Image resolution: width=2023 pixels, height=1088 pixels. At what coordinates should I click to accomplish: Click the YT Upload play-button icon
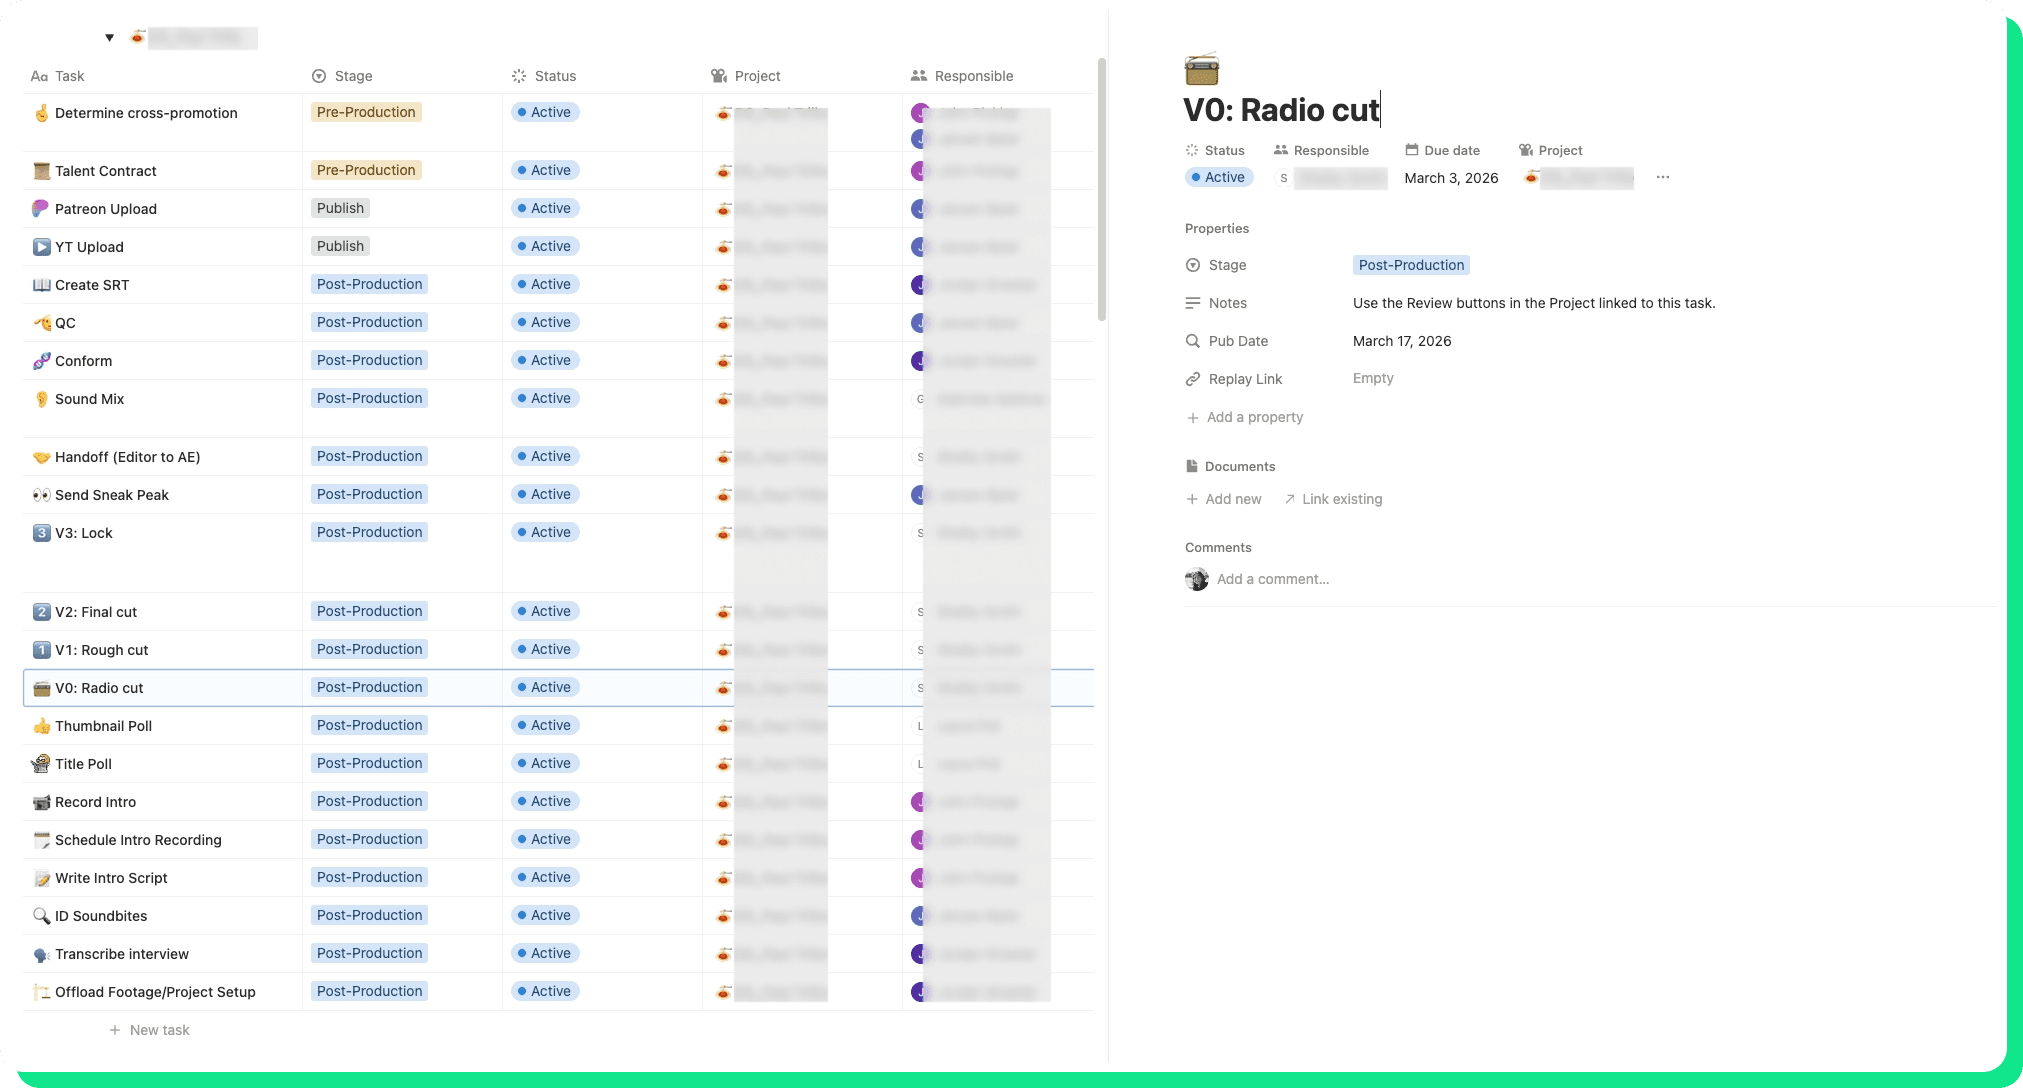41,247
